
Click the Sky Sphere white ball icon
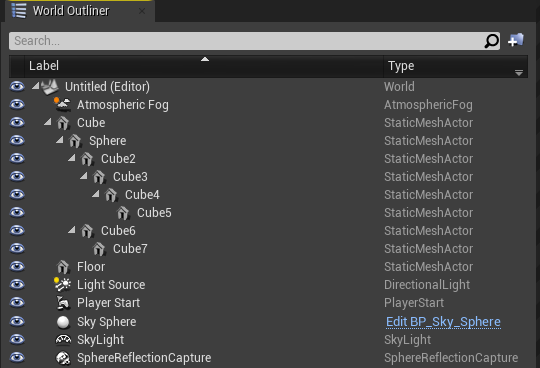(x=63, y=322)
